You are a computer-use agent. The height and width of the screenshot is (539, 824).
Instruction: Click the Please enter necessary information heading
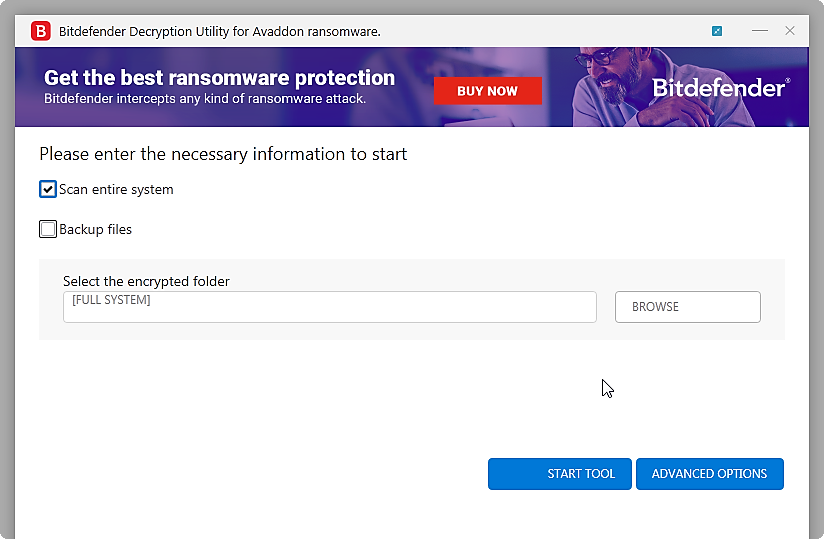(223, 154)
